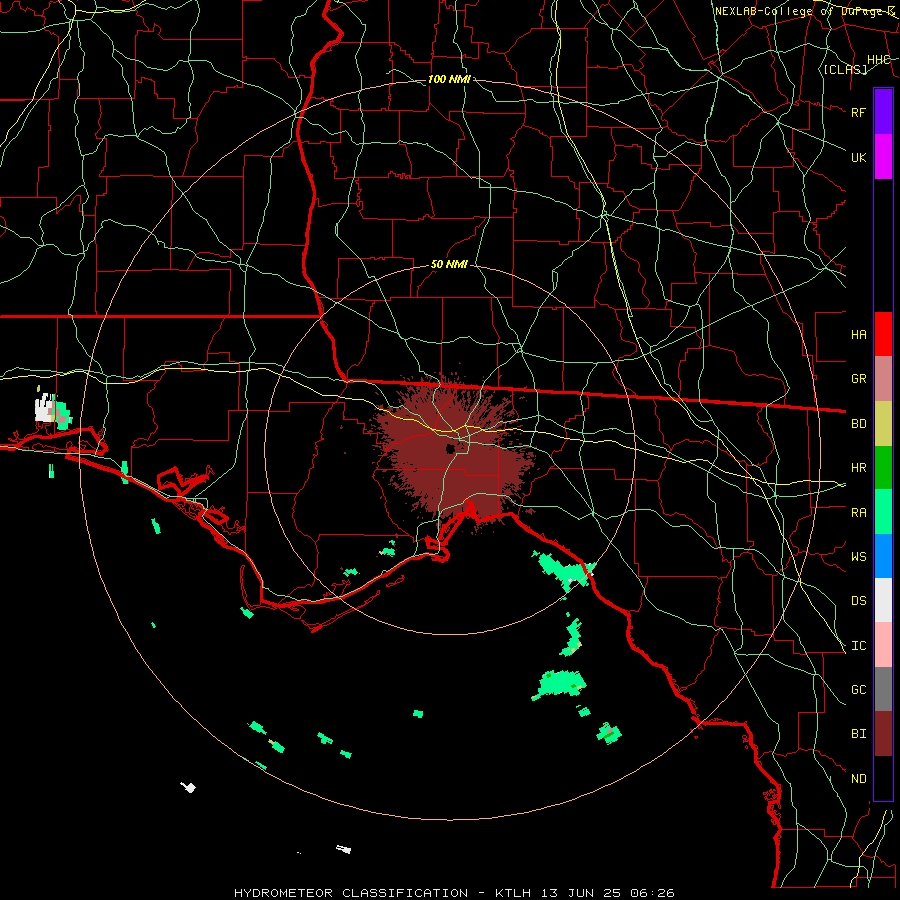Click the "WS" legend label
900x900 pixels.
(x=858, y=557)
